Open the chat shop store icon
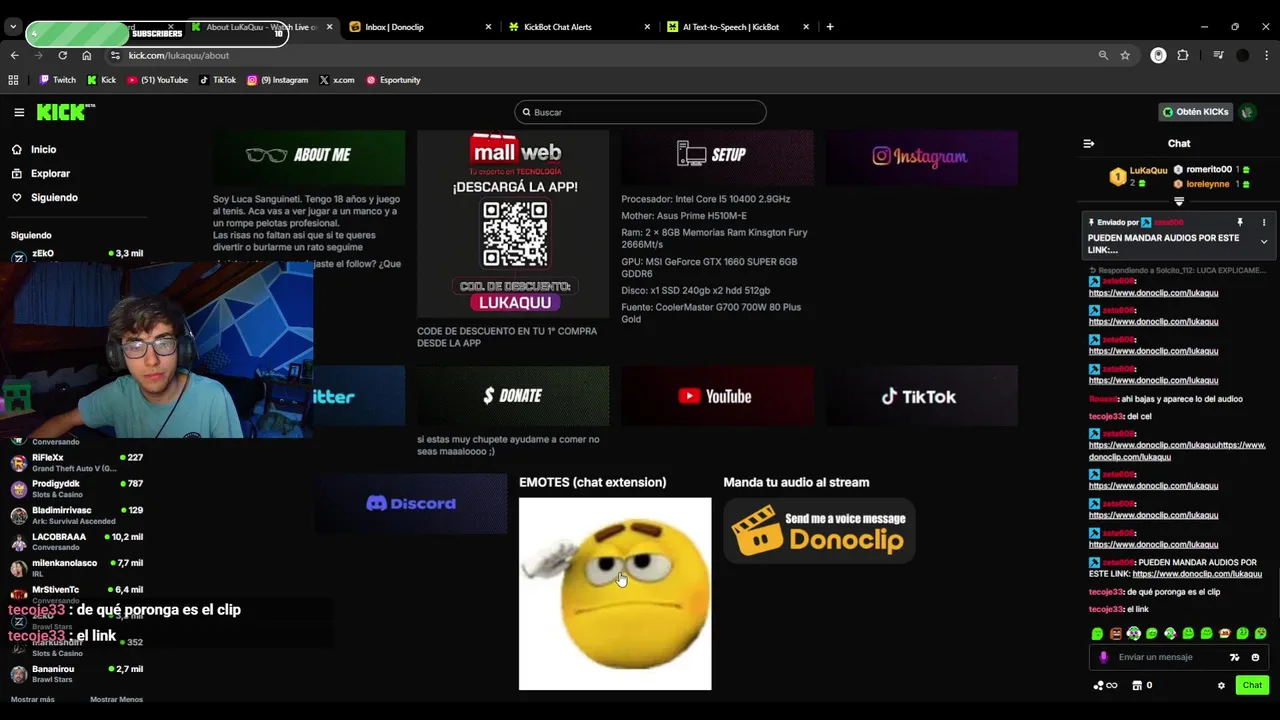 tap(1137, 685)
